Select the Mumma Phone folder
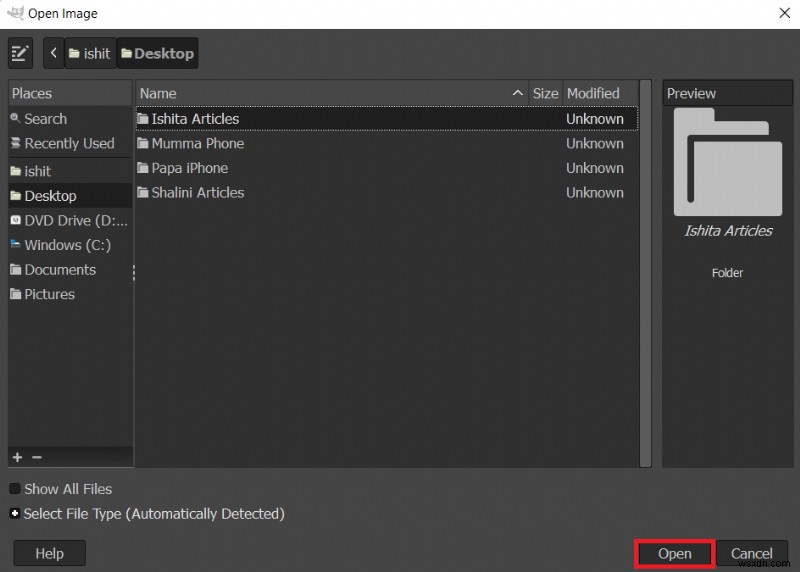This screenshot has width=800, height=572. click(x=387, y=143)
